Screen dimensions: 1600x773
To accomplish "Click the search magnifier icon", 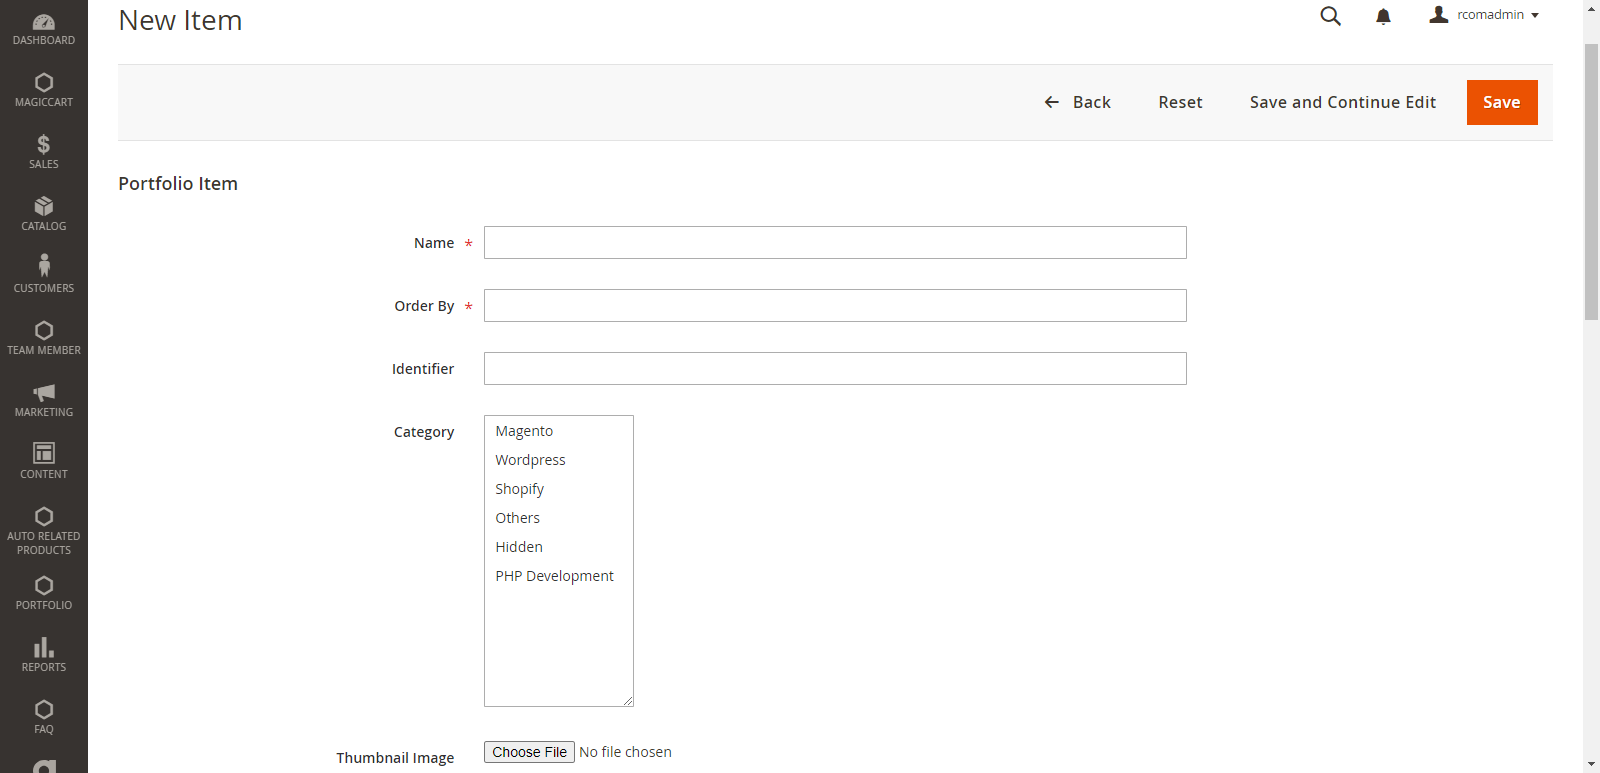I will [1330, 16].
